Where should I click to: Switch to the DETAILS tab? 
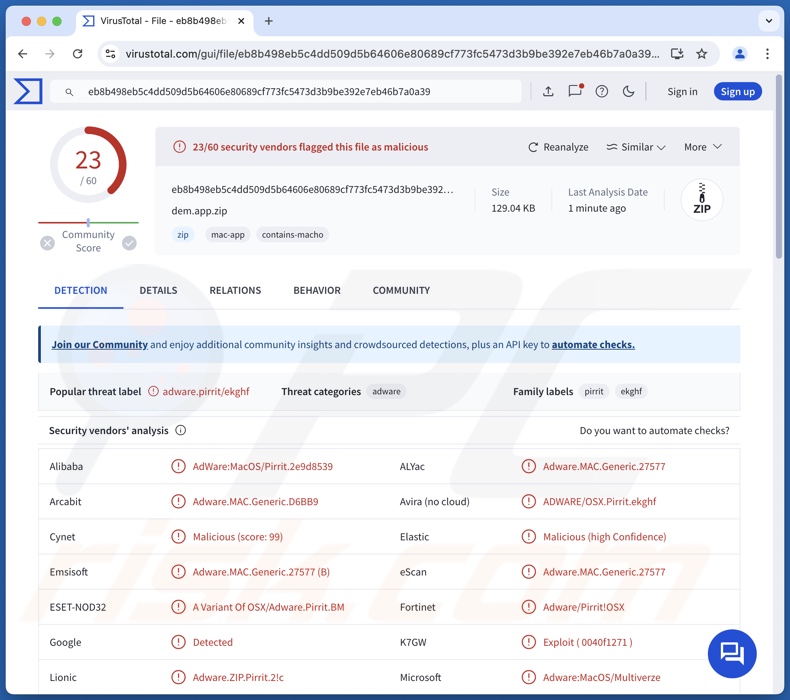point(158,290)
